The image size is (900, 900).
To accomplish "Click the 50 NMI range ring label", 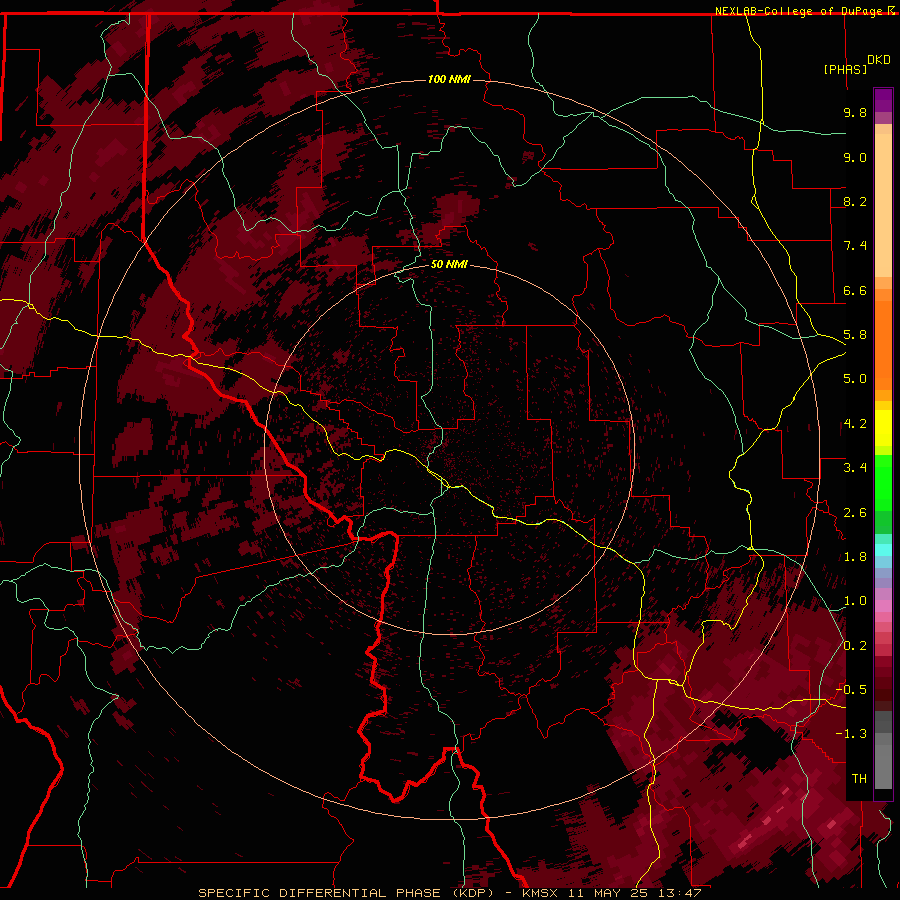I will tap(449, 265).
